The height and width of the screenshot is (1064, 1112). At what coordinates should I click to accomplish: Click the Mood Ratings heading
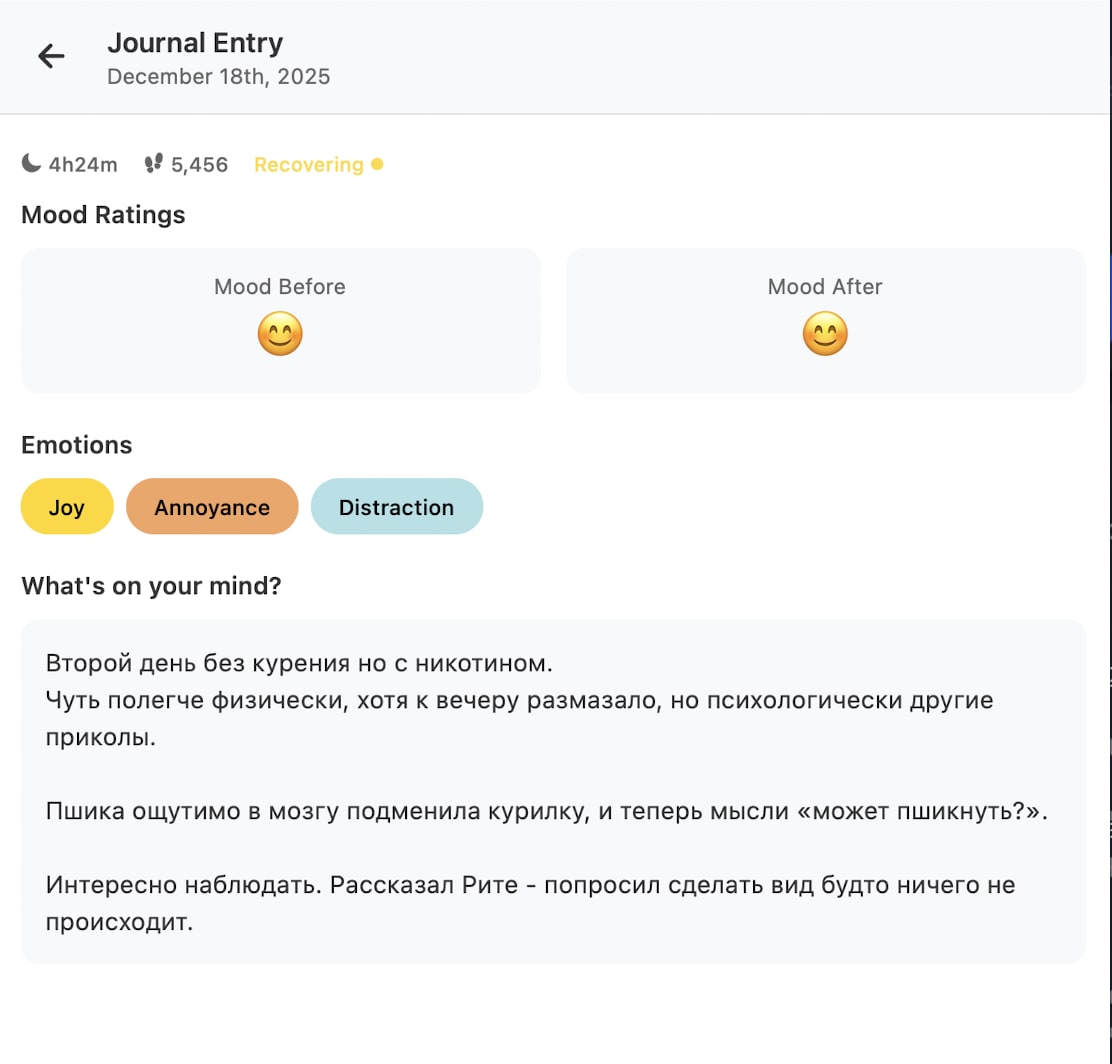pyautogui.click(x=103, y=214)
